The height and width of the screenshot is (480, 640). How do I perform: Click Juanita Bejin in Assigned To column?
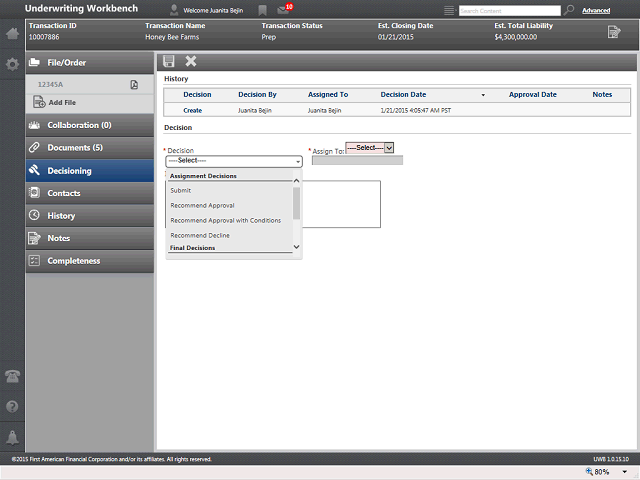pyautogui.click(x=324, y=111)
